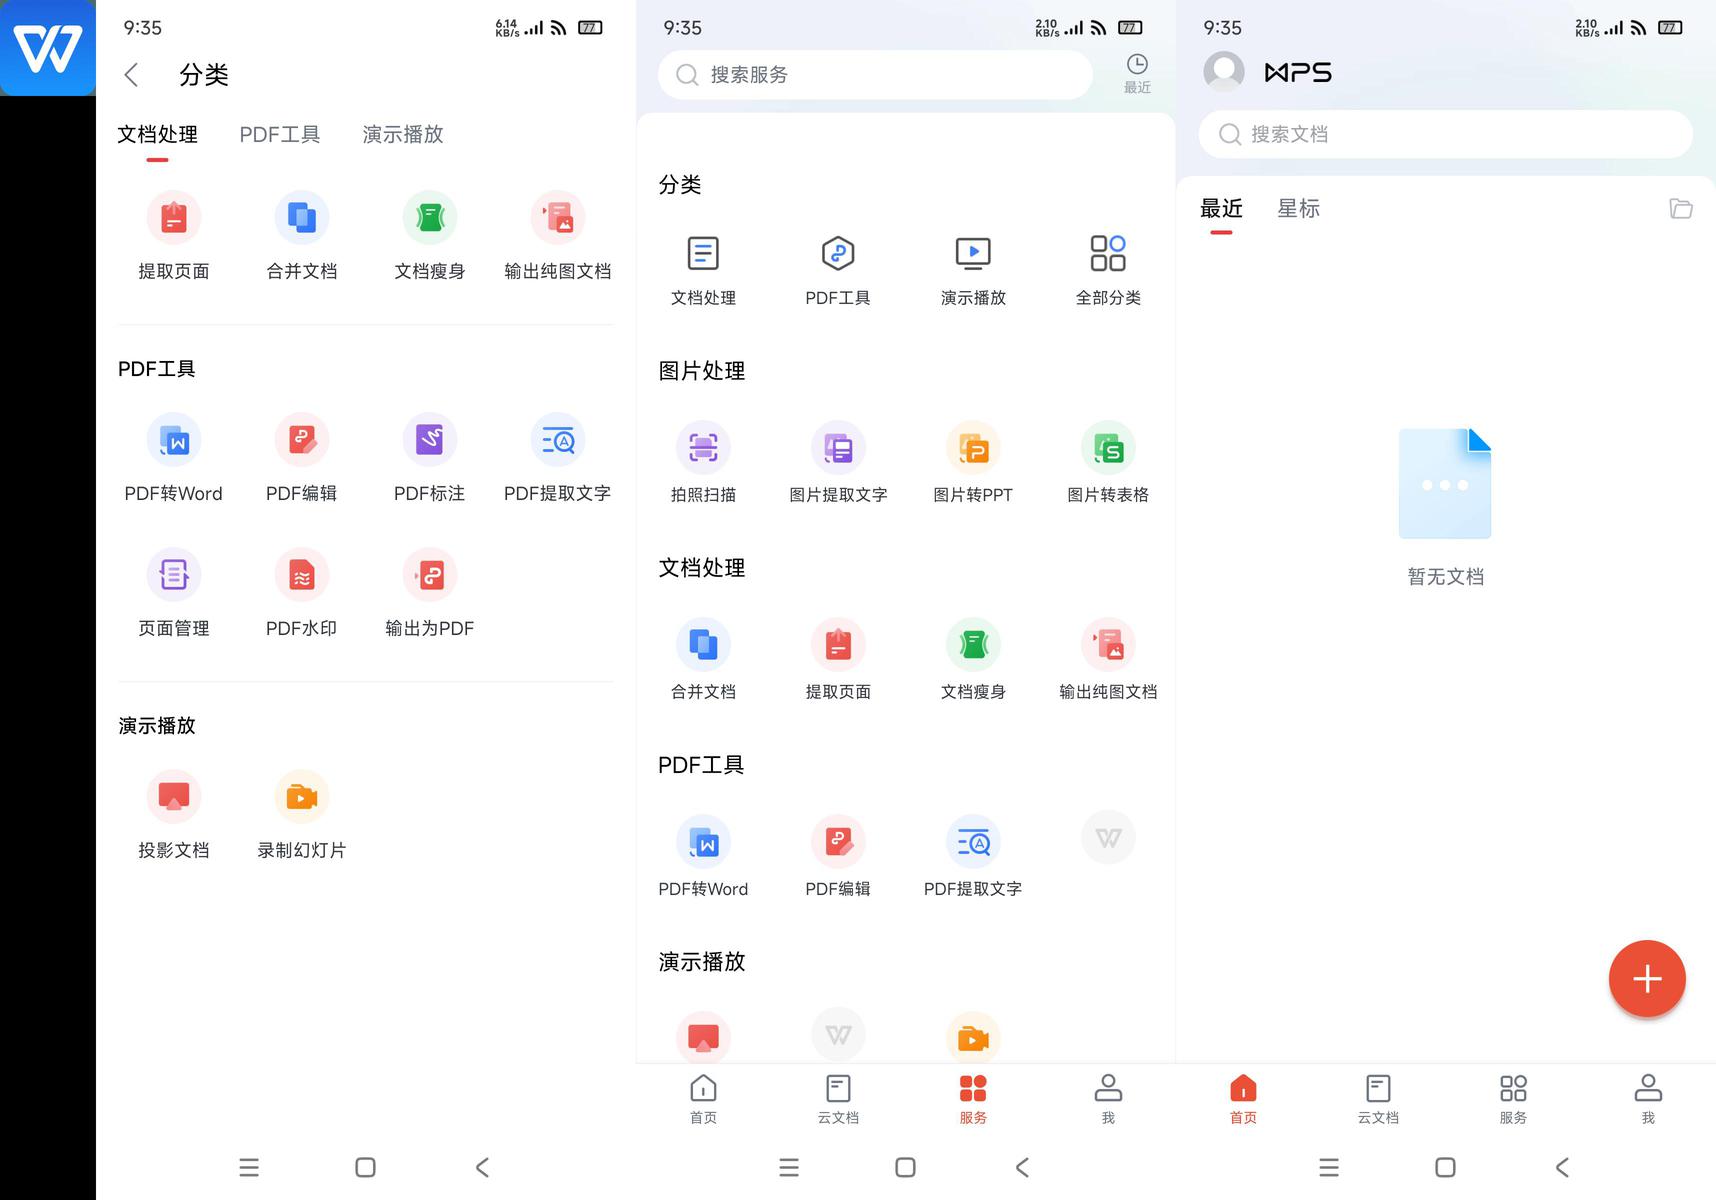
Task: Open 文档处理 under 分类 in the services screen
Action: tap(703, 270)
